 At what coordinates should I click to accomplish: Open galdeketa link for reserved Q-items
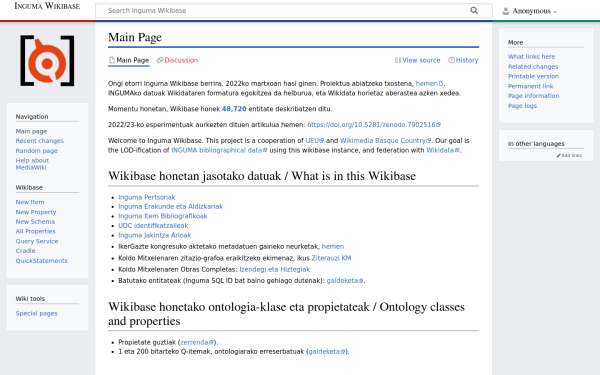[x=327, y=351]
